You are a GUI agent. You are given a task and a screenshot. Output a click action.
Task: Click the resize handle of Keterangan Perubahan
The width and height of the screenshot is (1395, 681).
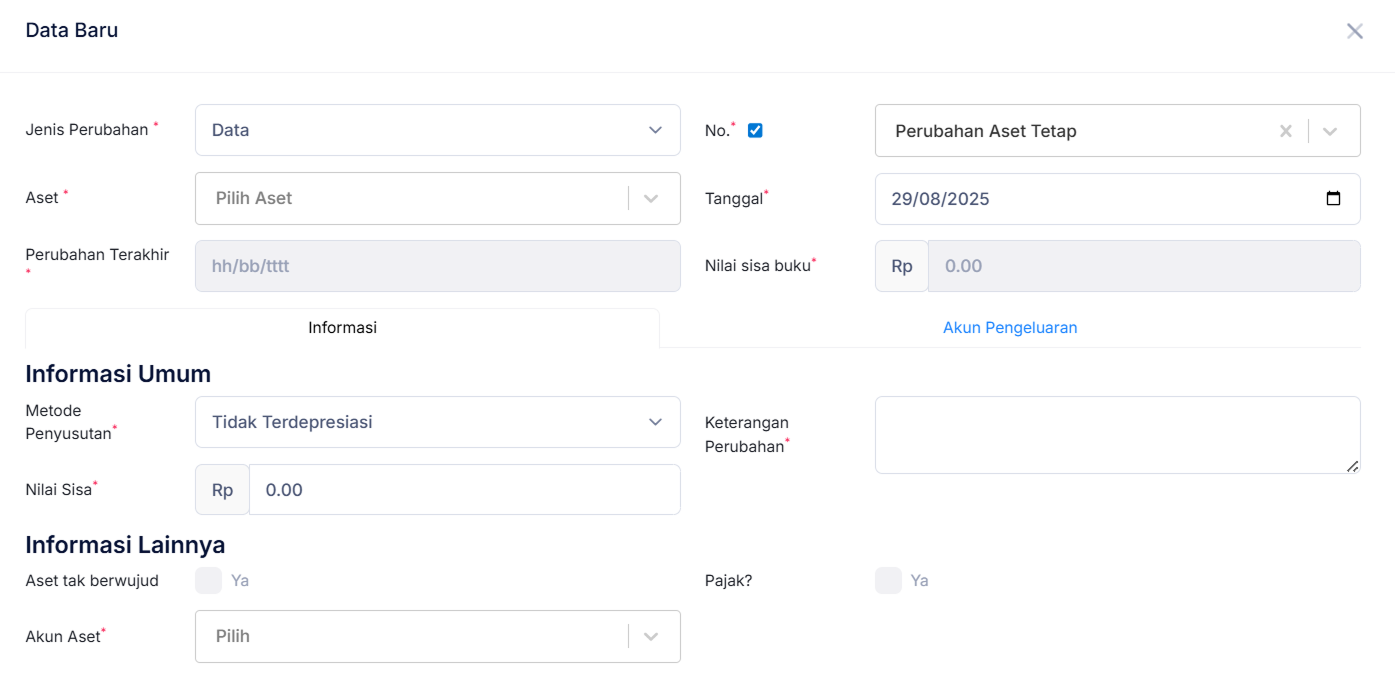point(1352,465)
